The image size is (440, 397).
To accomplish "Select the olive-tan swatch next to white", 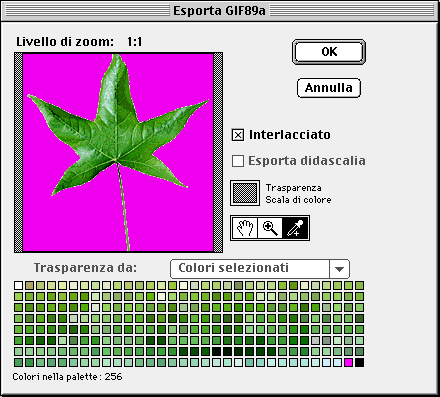I will tap(29, 285).
